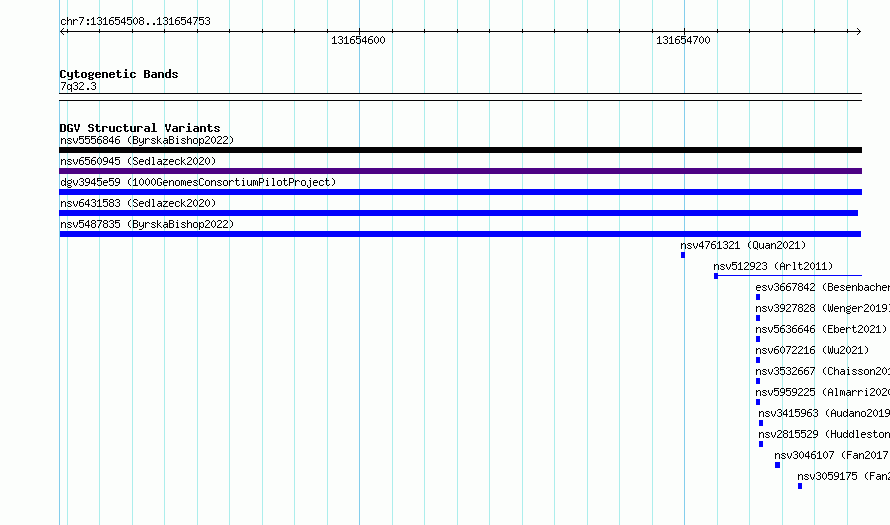Image resolution: width=890 pixels, height=525 pixels.
Task: Open the nsv3927828 (Wenger2019) variant label
Action: (x=822, y=308)
